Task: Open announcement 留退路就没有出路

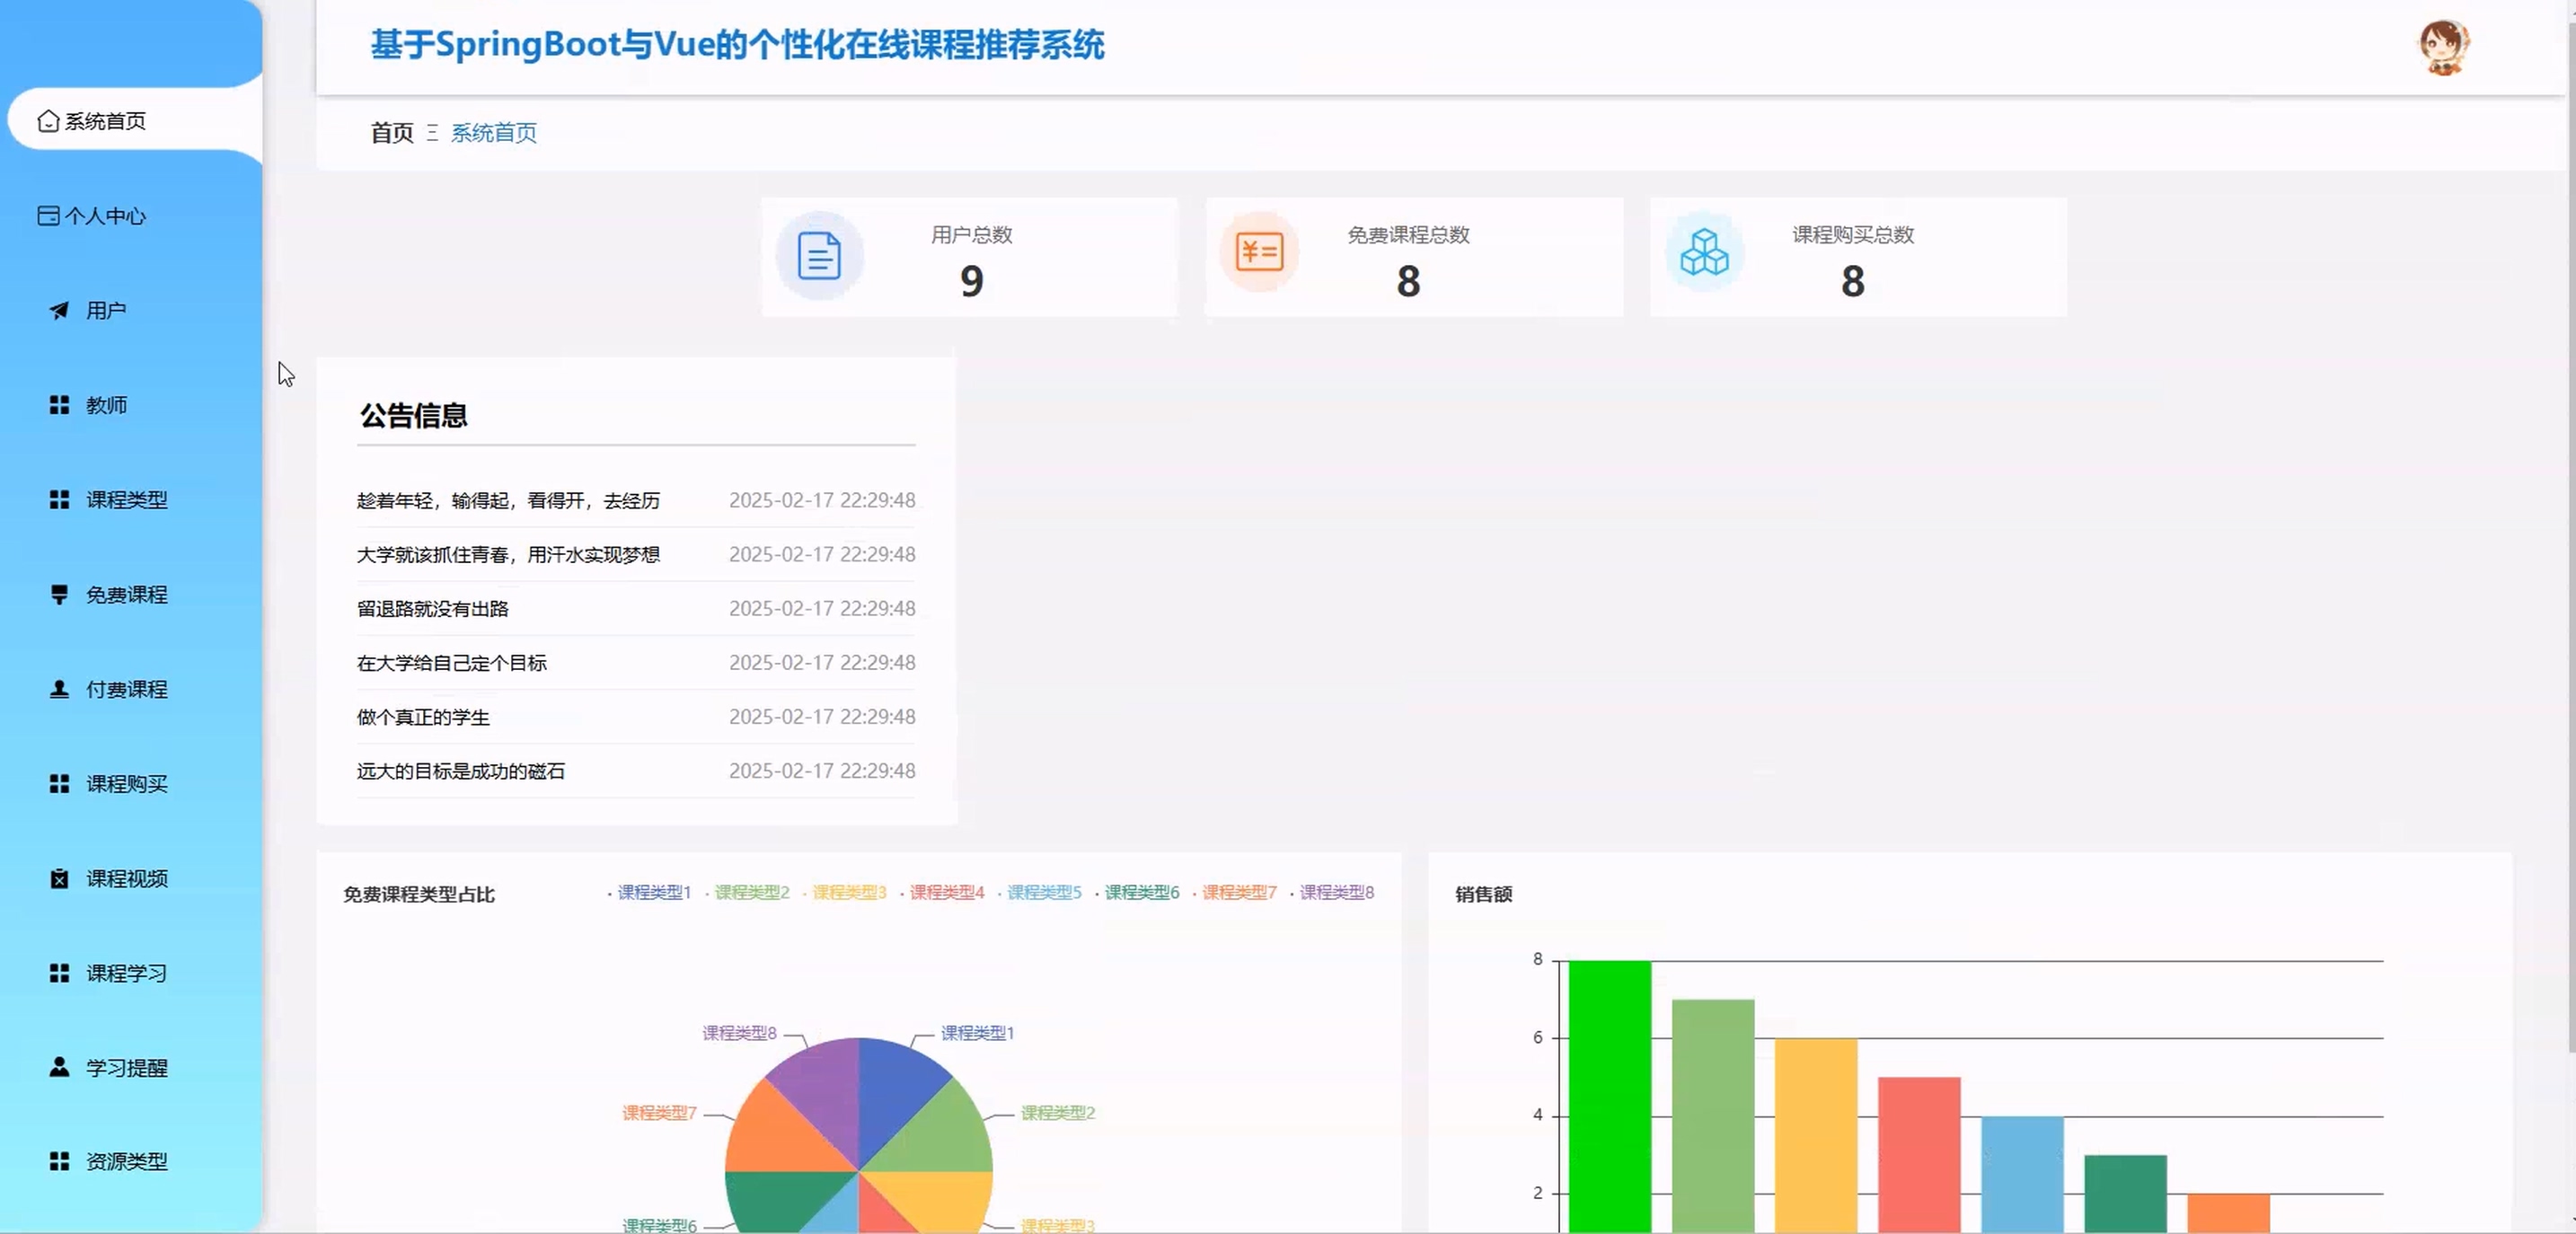Action: click(433, 609)
